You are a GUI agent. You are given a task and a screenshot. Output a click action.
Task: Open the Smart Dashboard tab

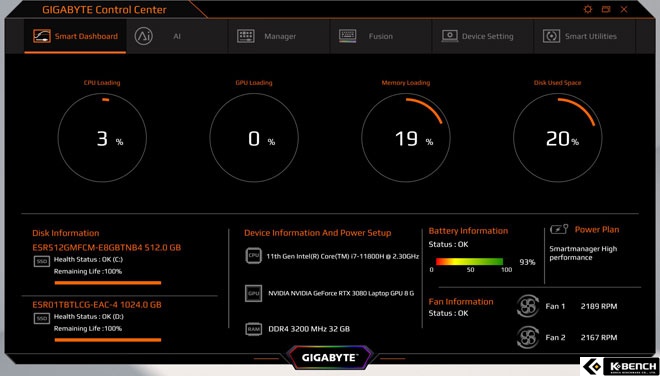pyautogui.click(x=75, y=36)
